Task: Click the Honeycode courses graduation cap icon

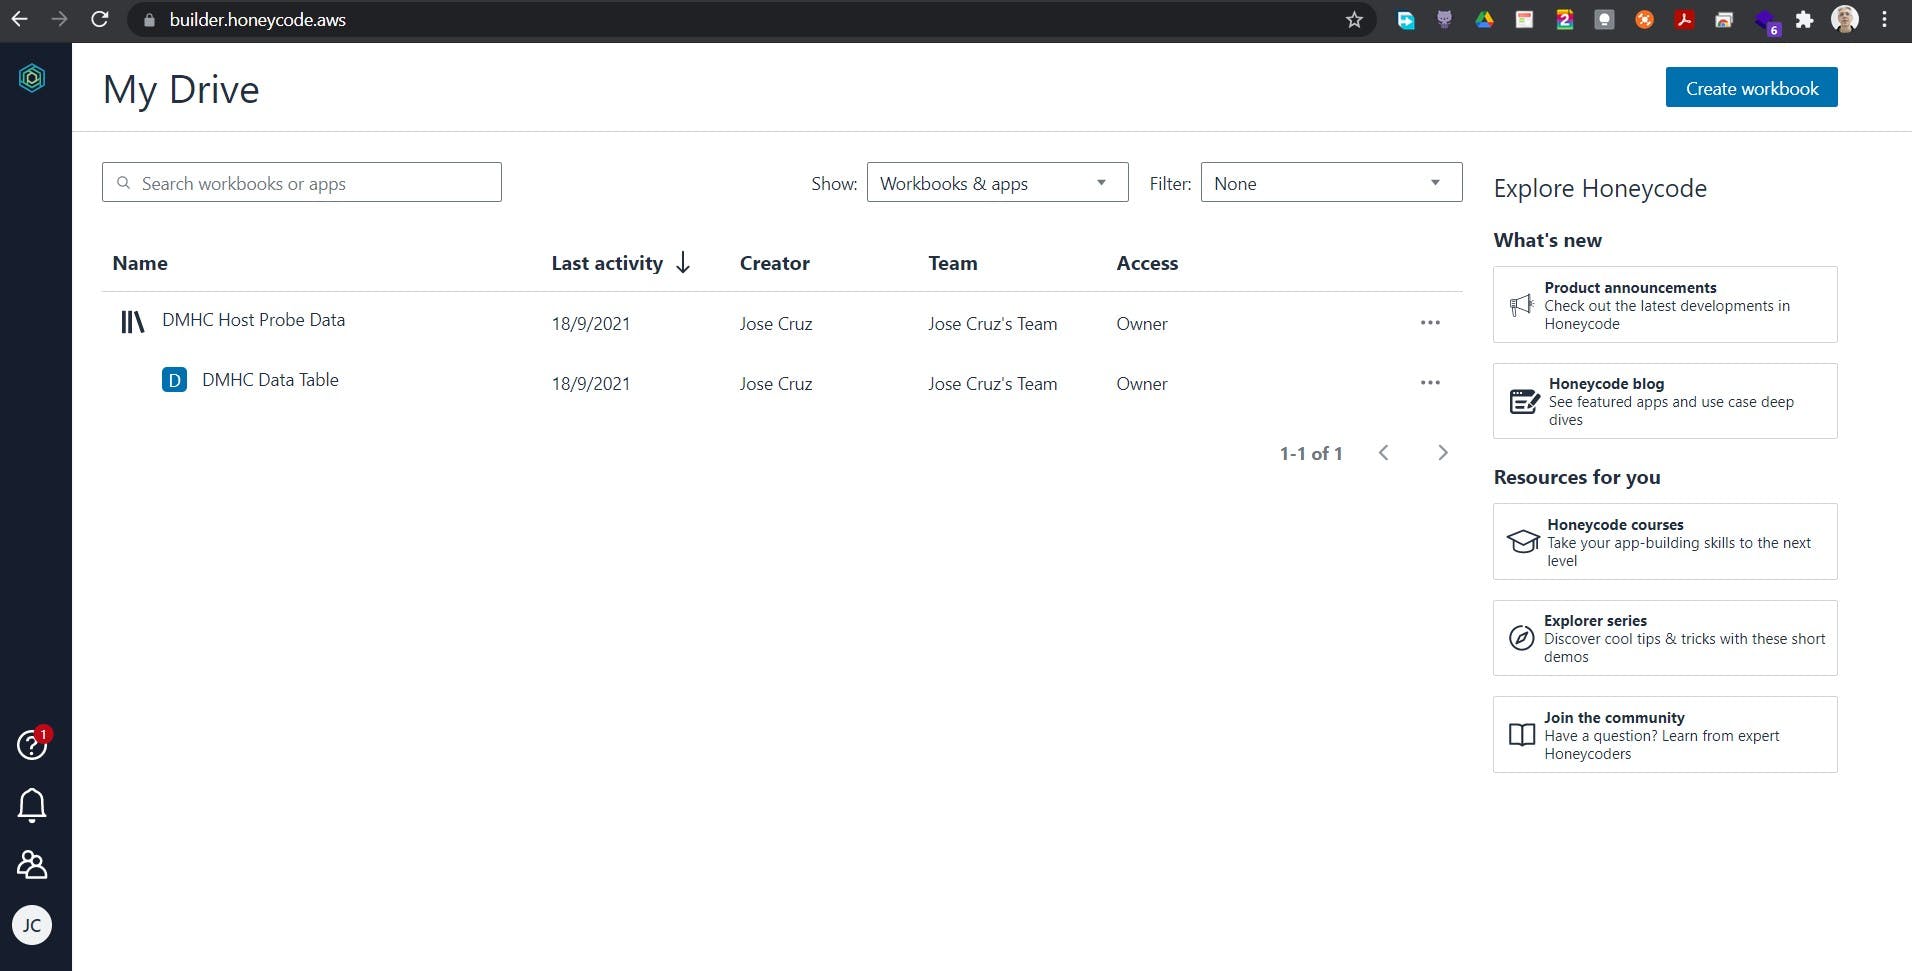Action: point(1523,542)
